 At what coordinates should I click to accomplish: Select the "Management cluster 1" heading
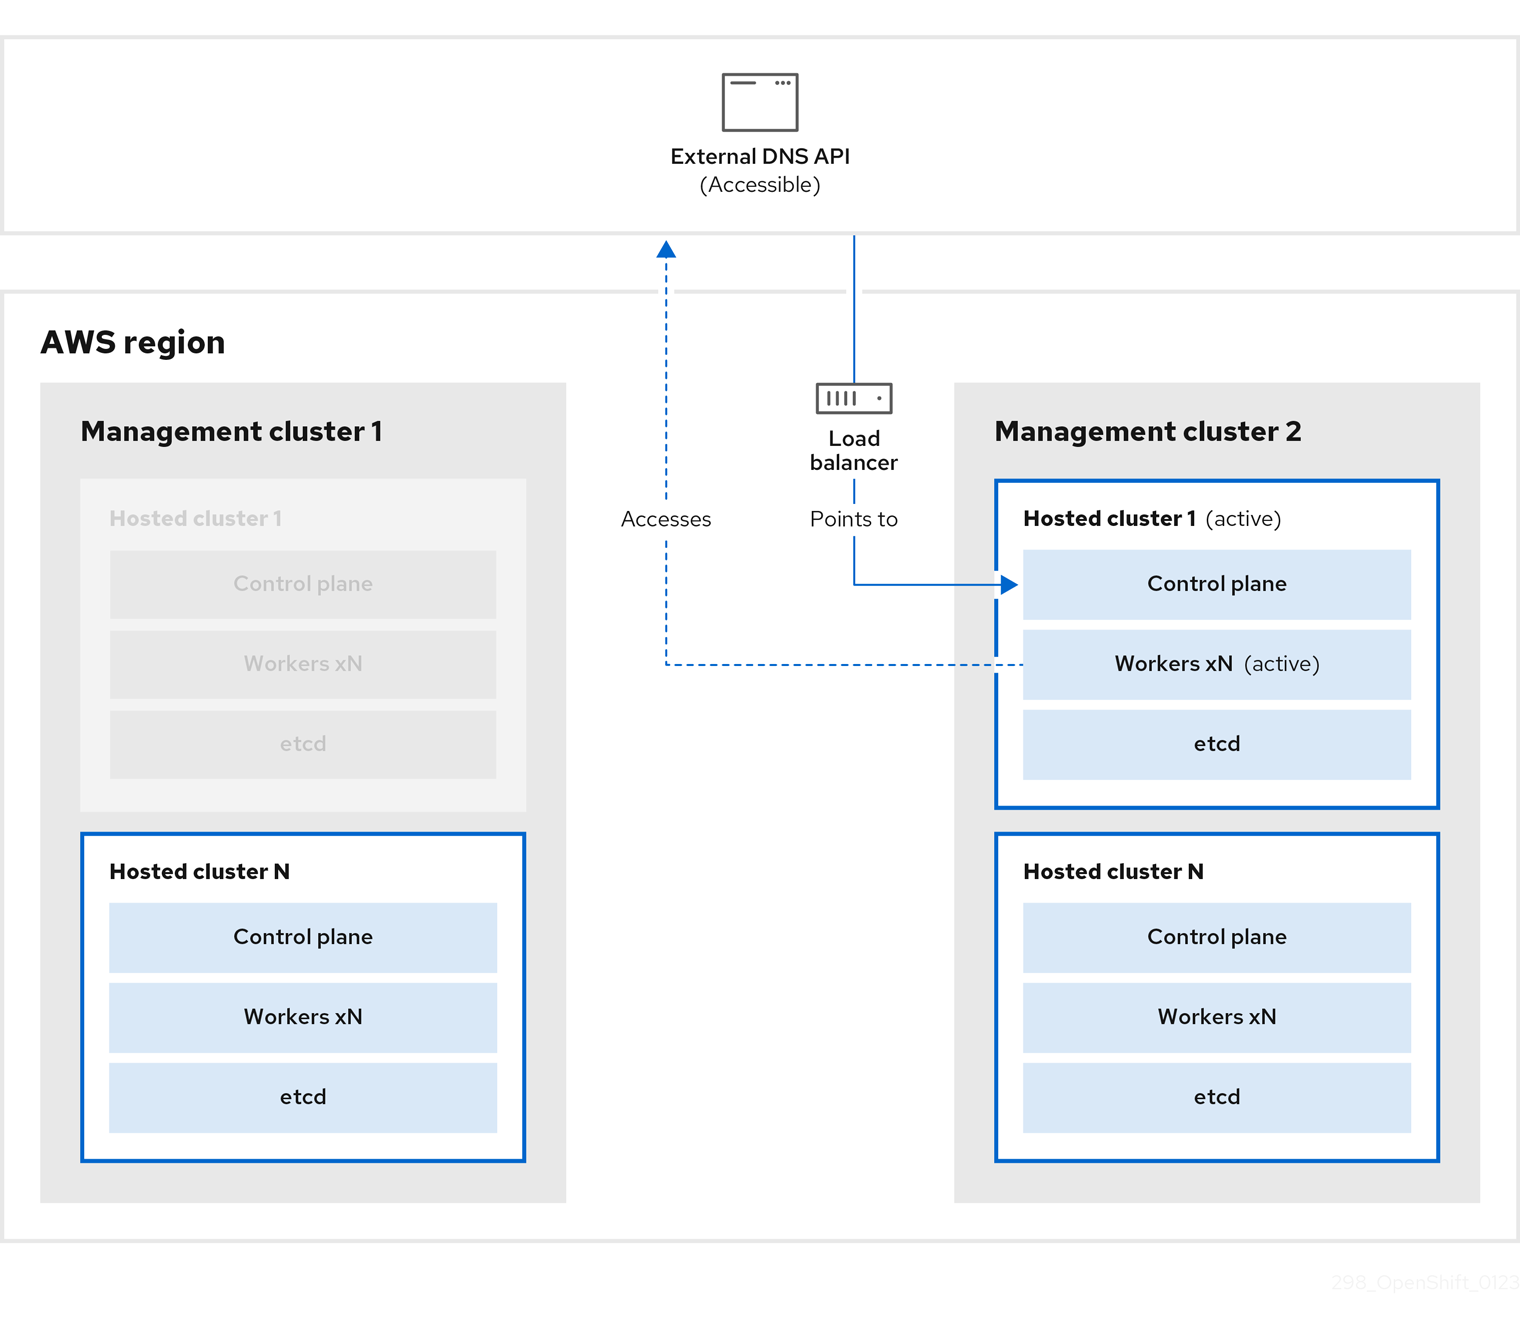pos(231,431)
